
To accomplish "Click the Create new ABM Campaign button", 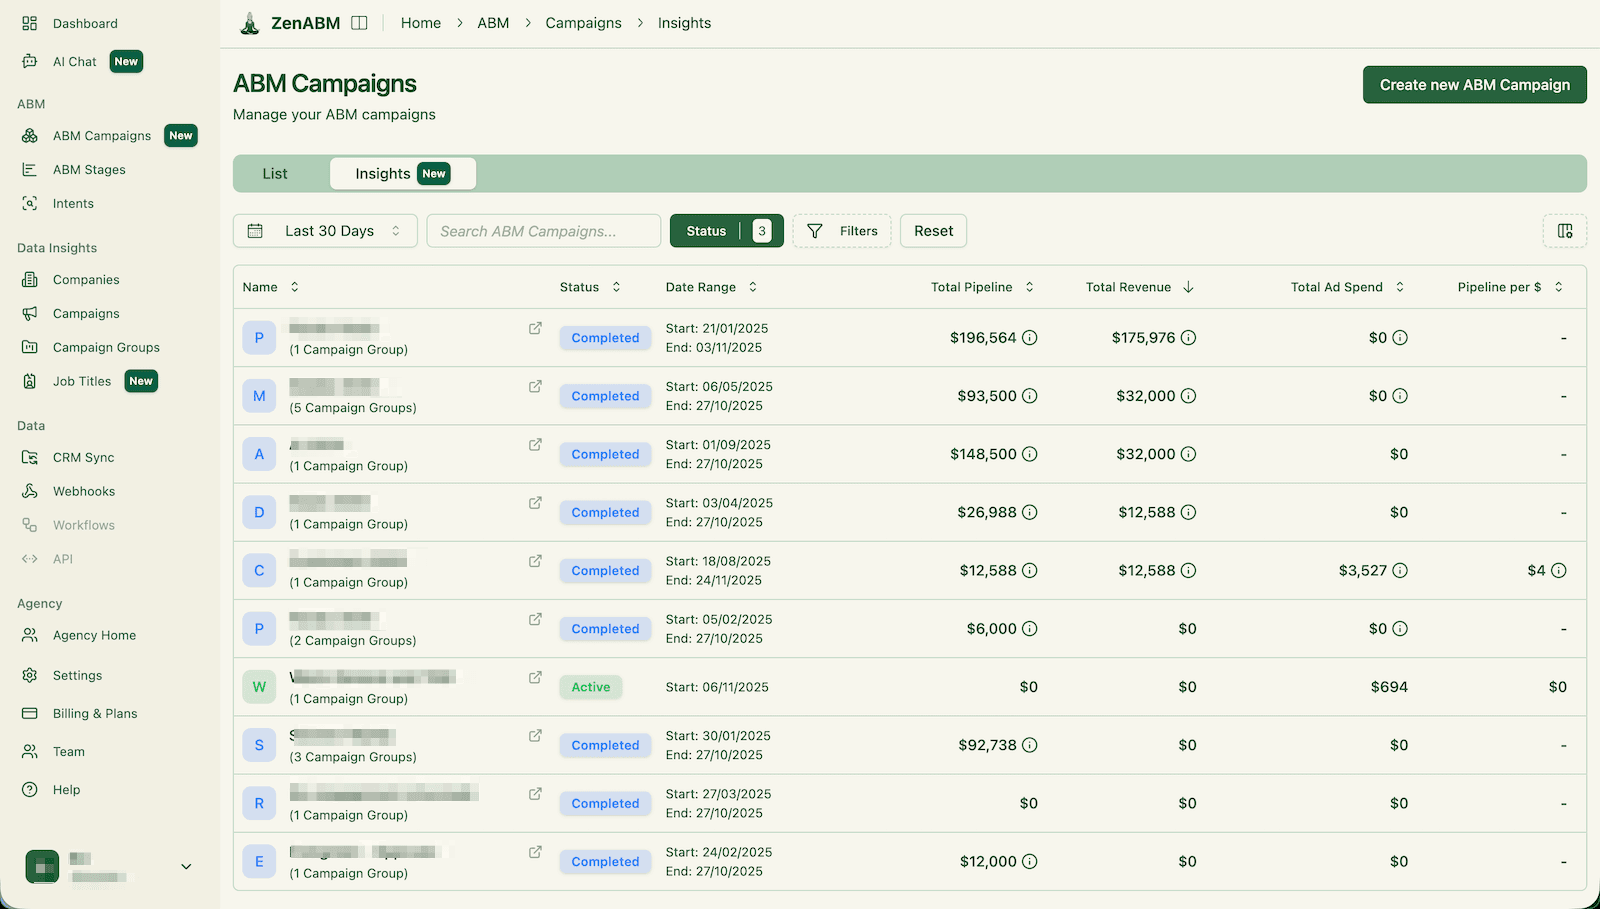I will [1474, 84].
